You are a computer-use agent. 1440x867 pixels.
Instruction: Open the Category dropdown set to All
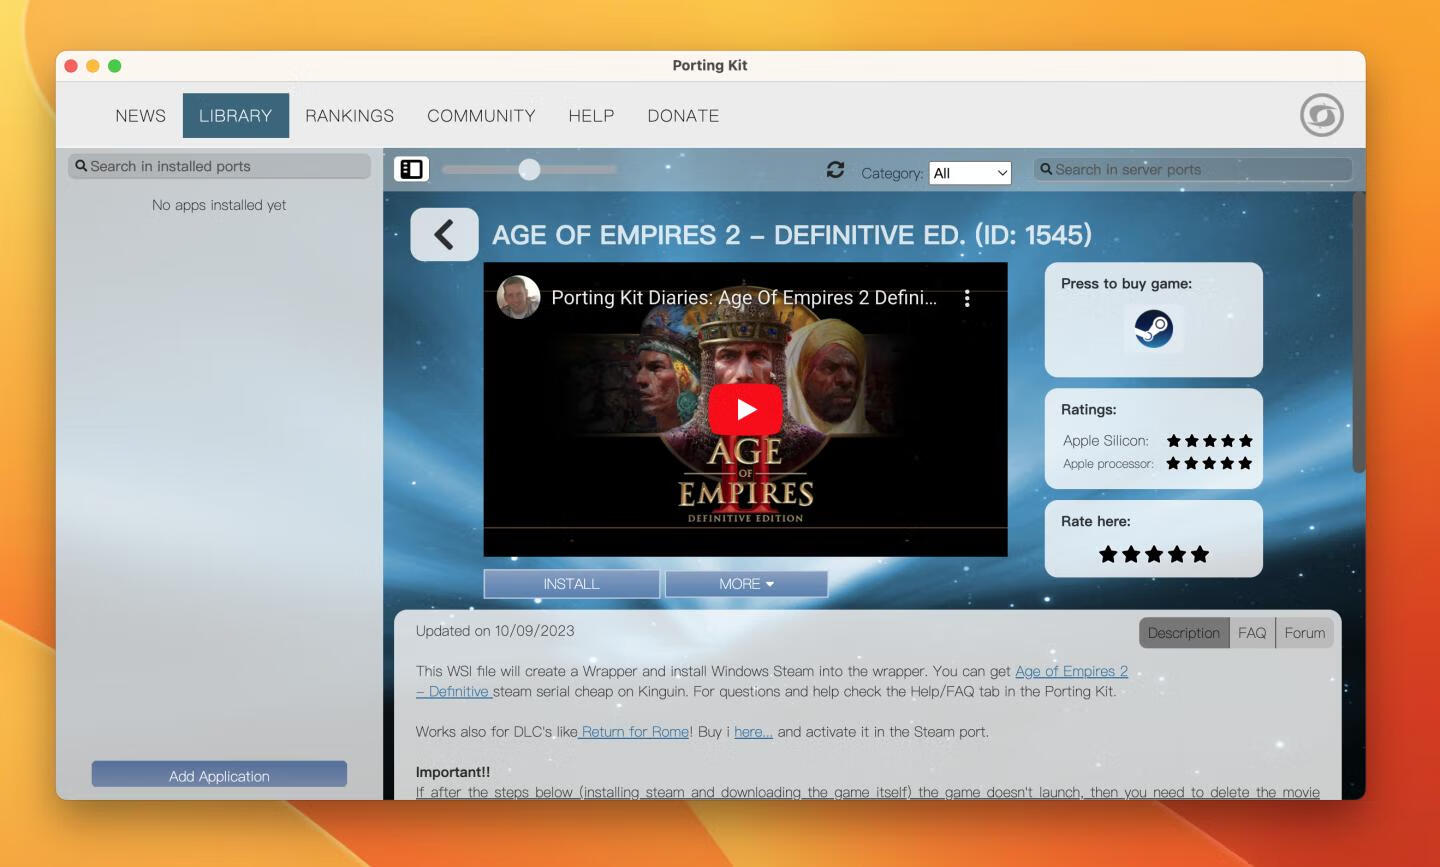(970, 173)
